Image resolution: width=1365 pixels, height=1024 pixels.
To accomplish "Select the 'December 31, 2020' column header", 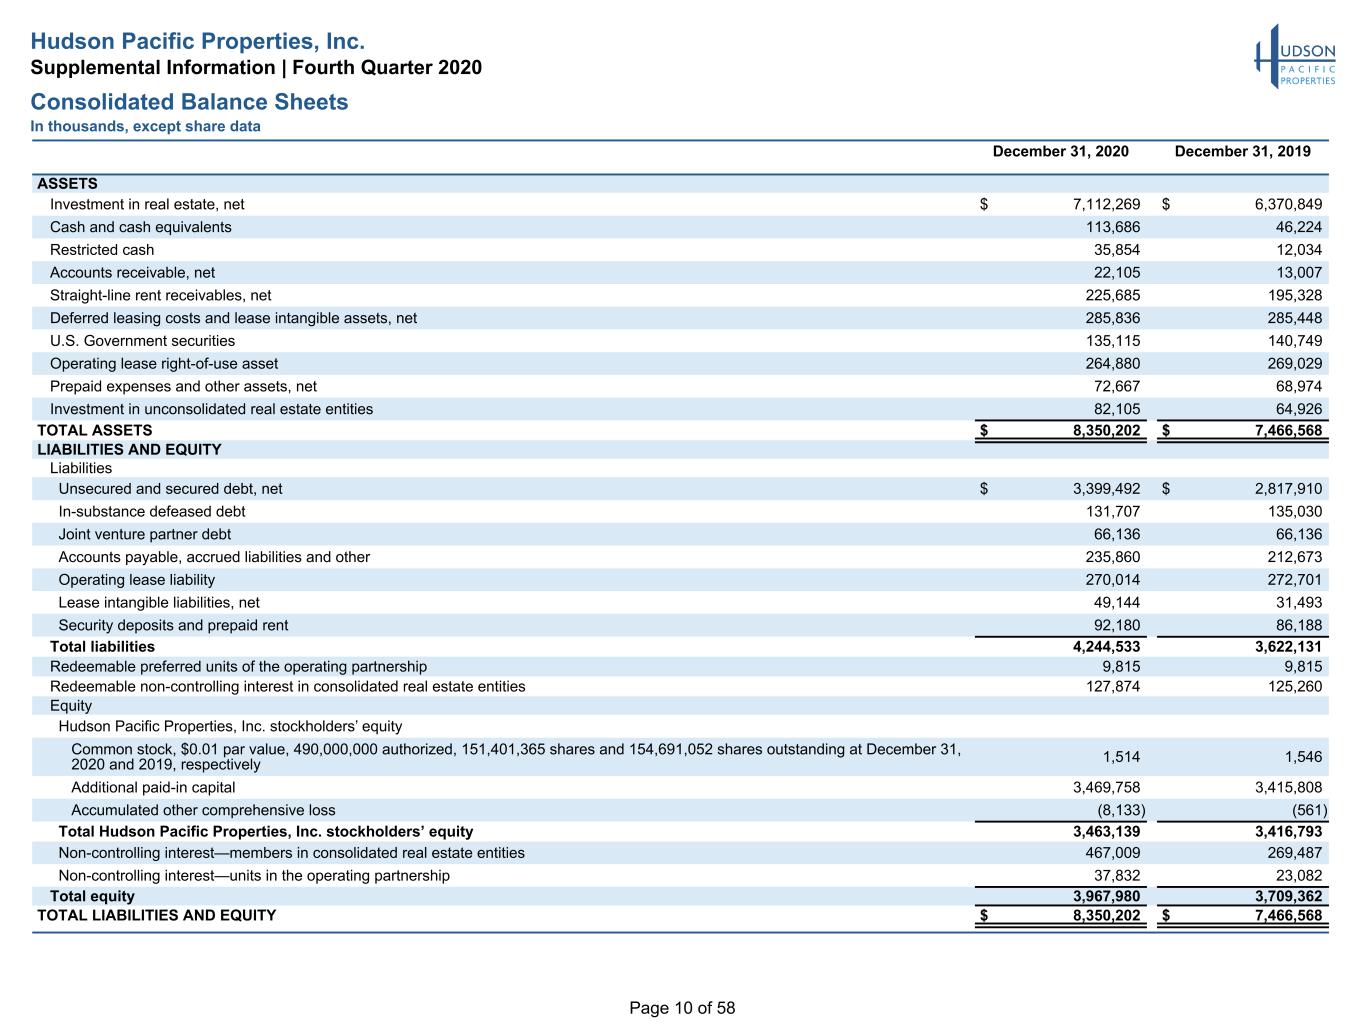I will coord(1060,152).
